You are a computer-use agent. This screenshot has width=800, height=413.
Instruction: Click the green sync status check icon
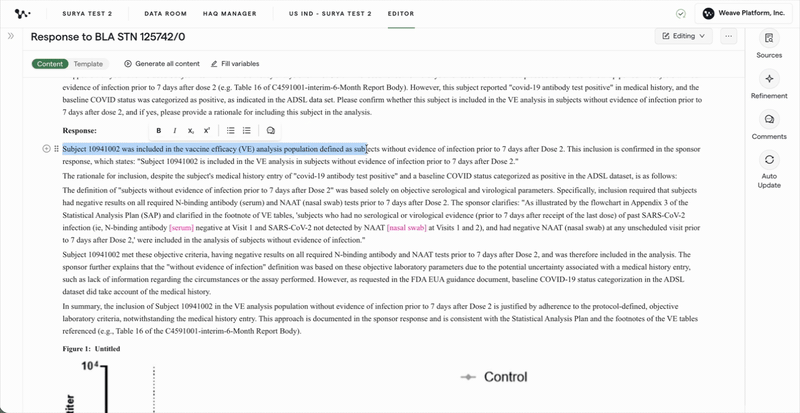coord(681,14)
